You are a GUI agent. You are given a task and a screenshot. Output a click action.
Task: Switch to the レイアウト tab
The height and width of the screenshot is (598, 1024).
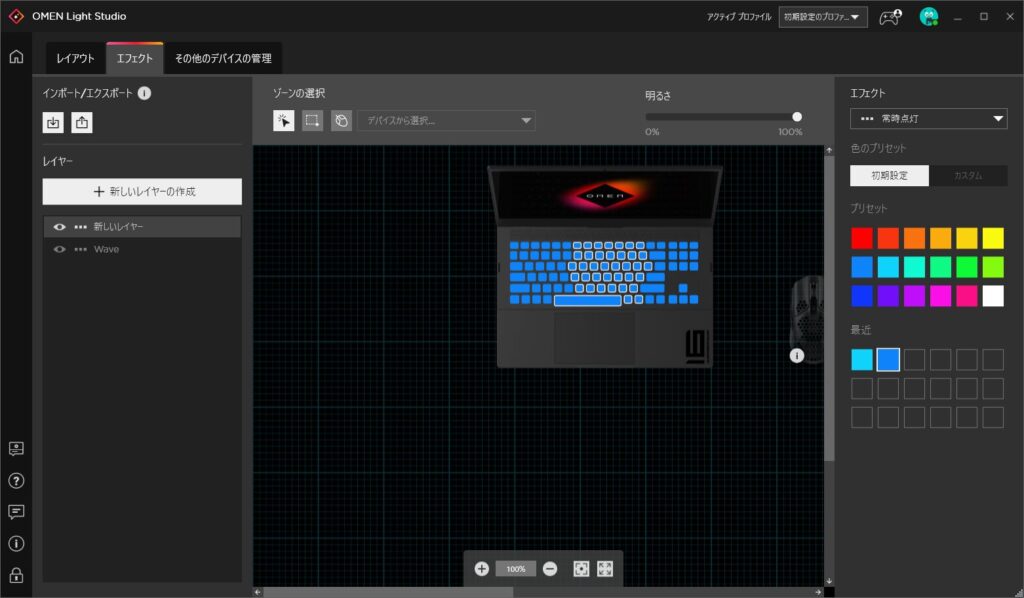(x=75, y=59)
